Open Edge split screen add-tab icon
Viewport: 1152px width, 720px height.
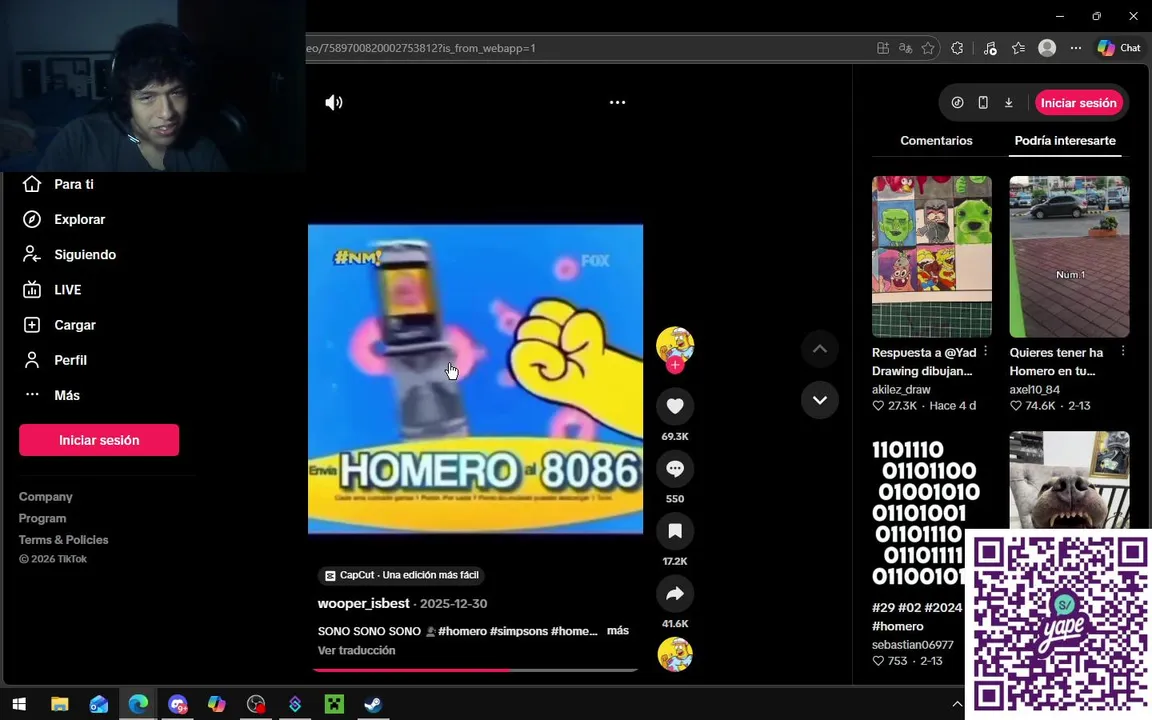tap(883, 48)
